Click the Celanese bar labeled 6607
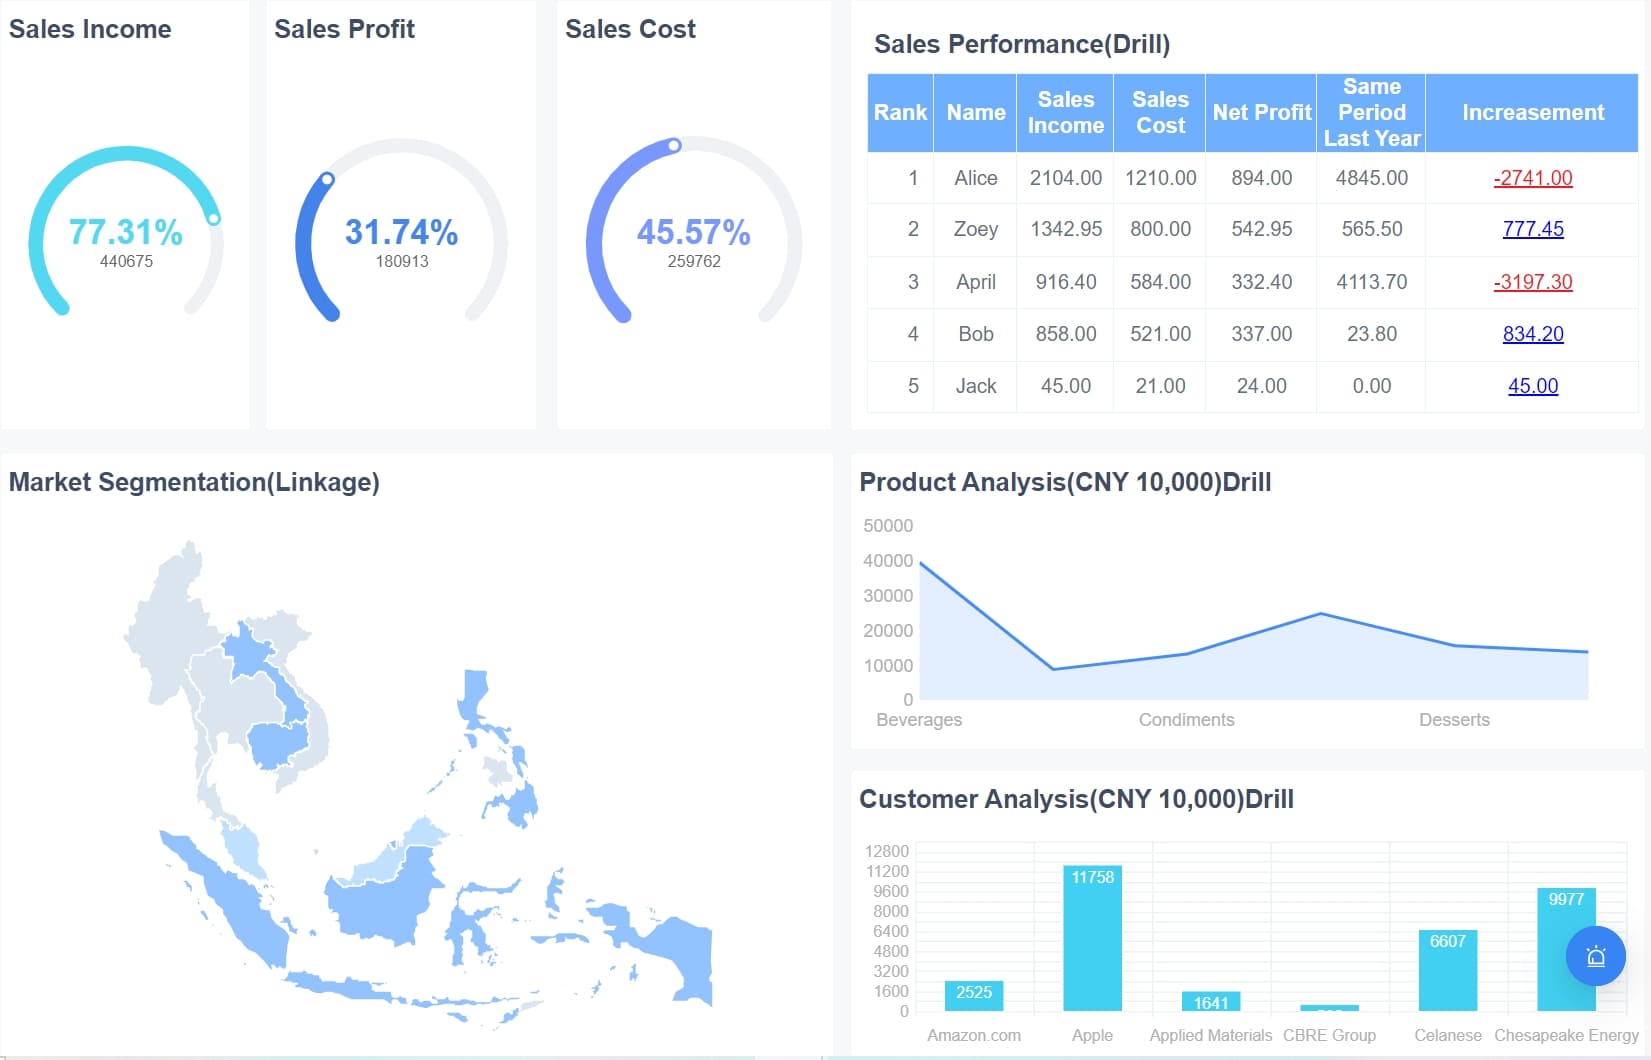This screenshot has height=1060, width=1651. coord(1447,971)
